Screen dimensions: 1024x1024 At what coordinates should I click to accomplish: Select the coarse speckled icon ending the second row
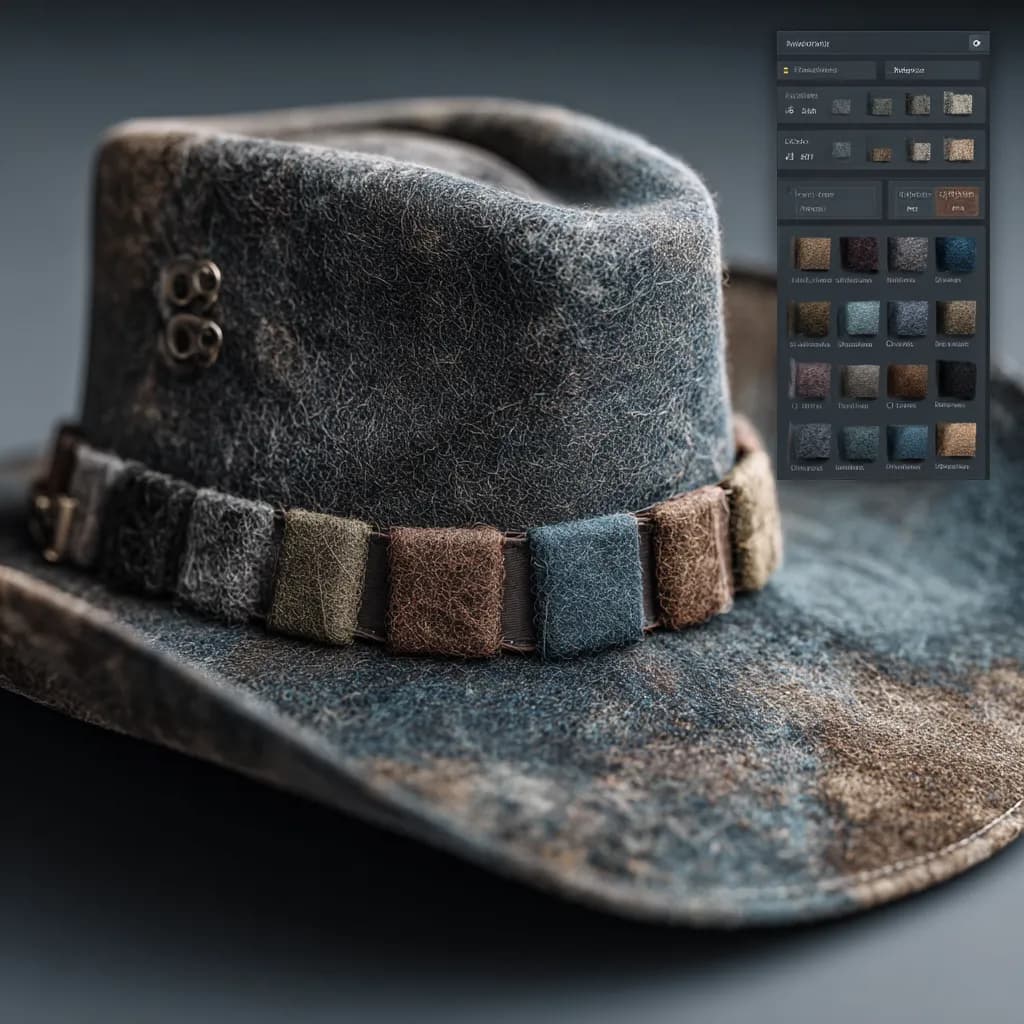point(959,150)
